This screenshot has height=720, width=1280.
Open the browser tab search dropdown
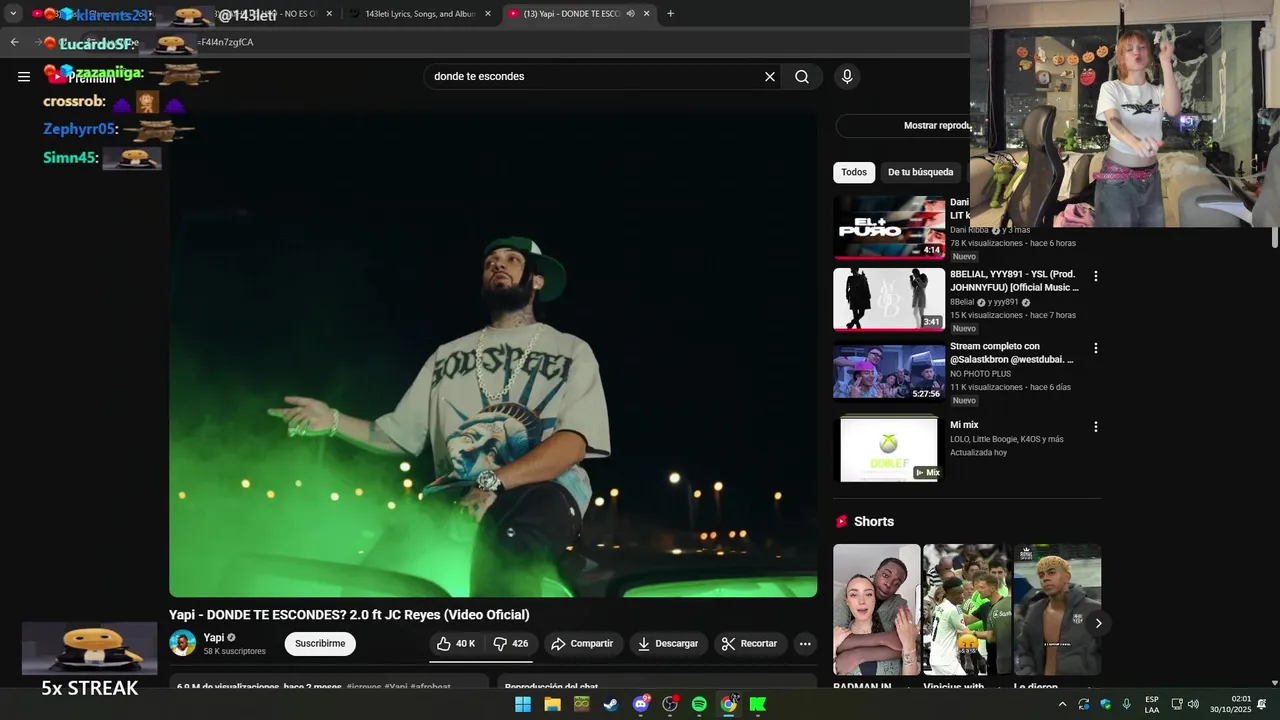tap(13, 14)
